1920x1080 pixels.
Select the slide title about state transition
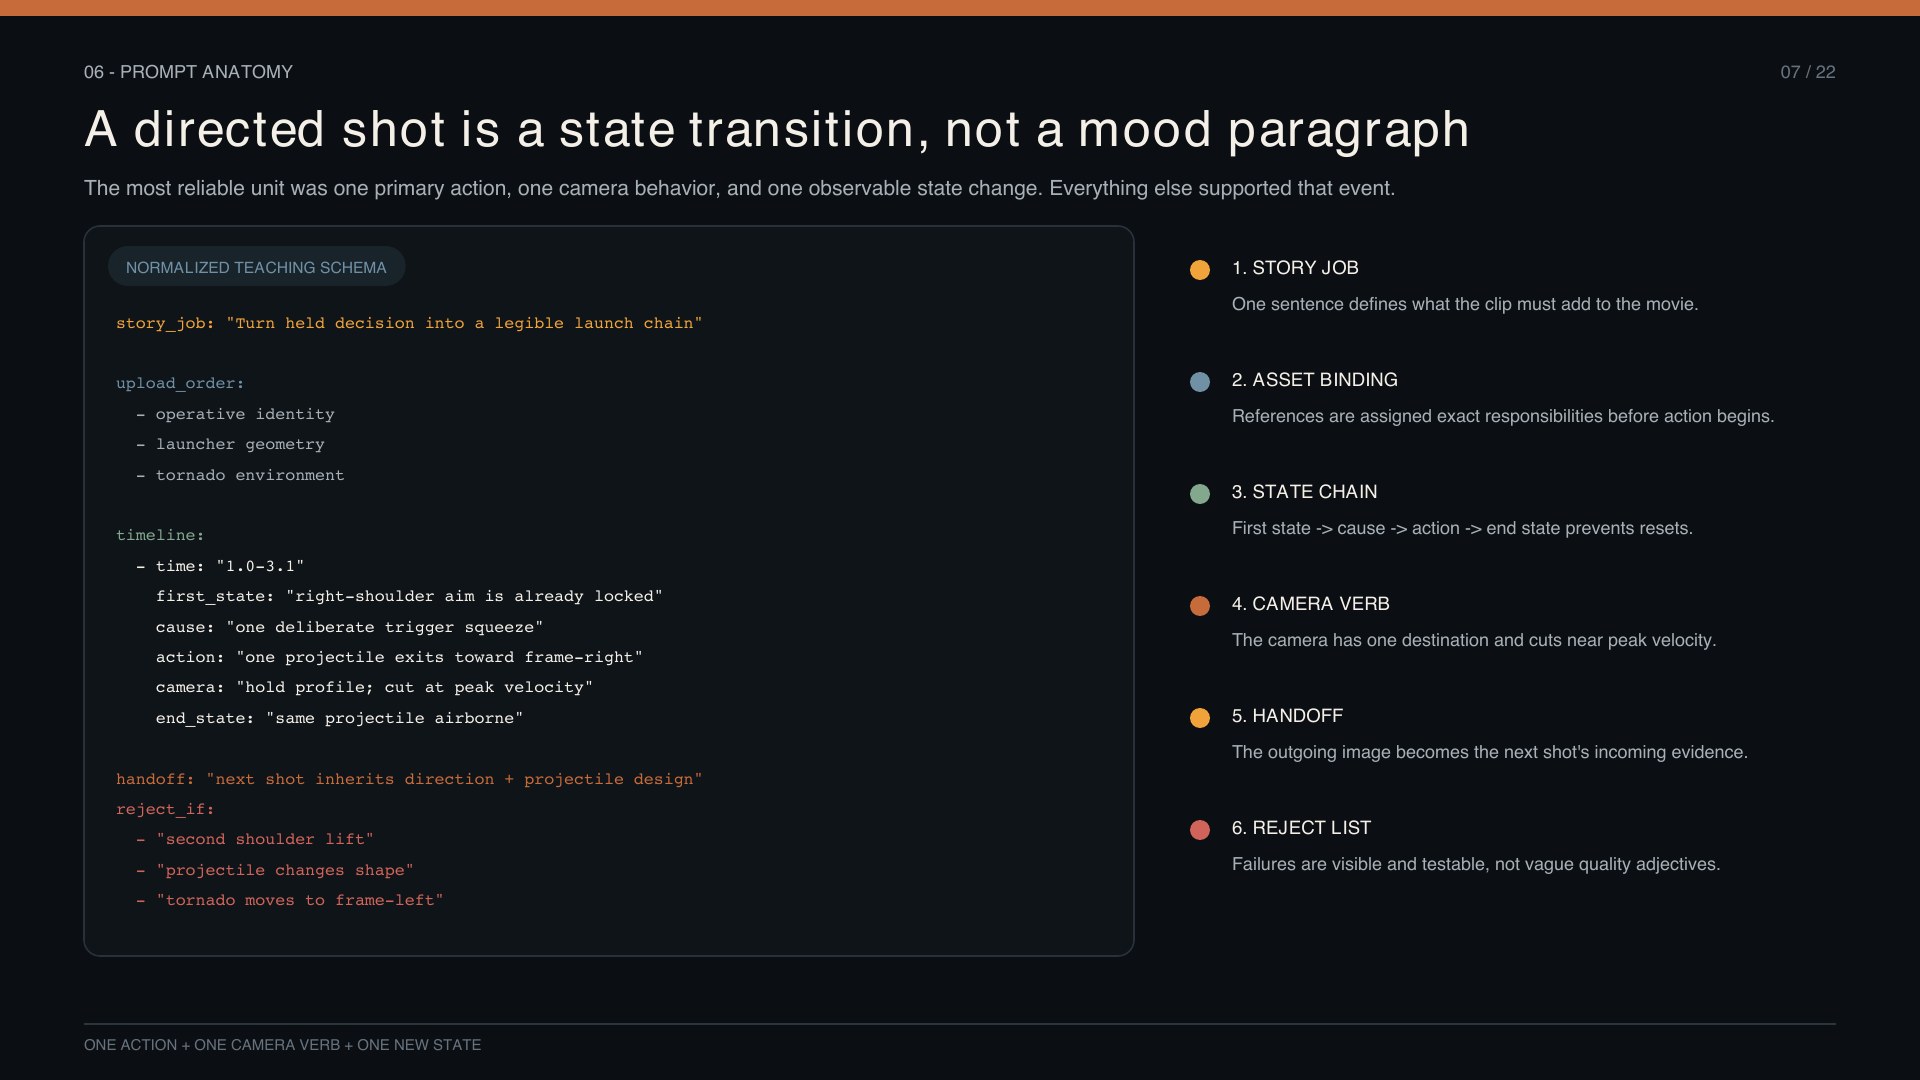[x=777, y=130]
